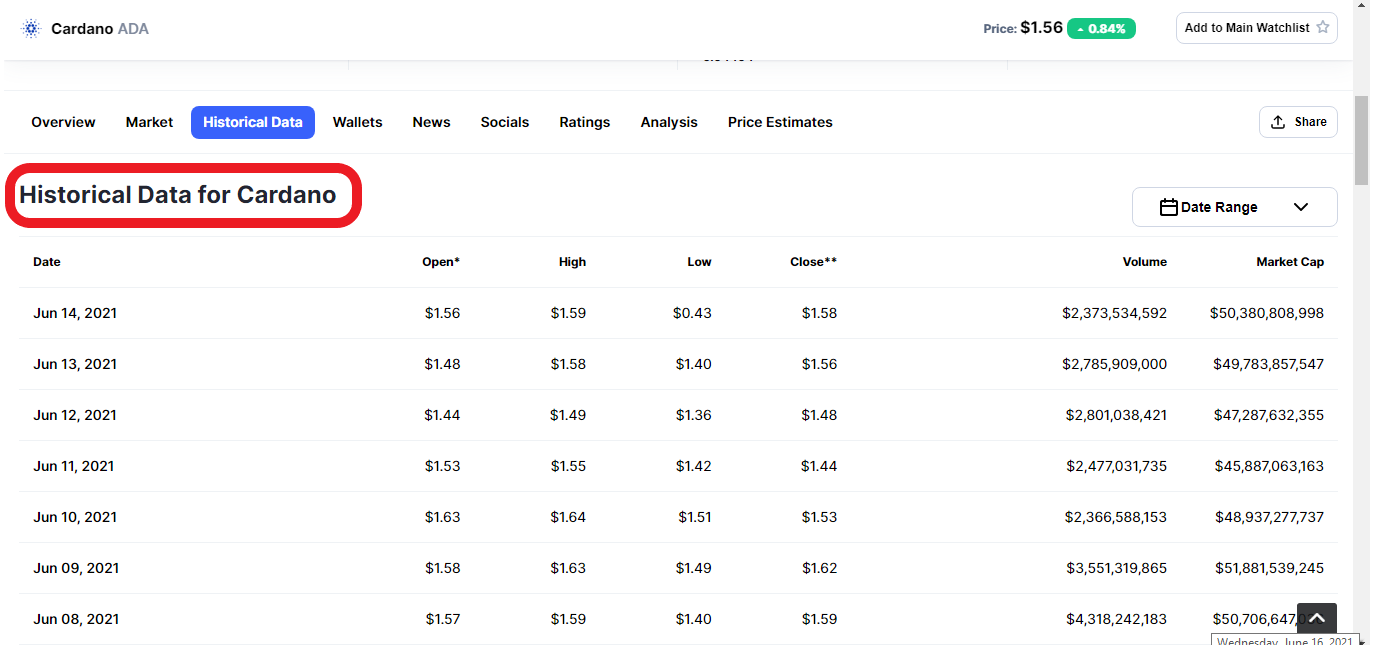Switch to the Socials tab
Image resolution: width=1377 pixels, height=645 pixels.
(505, 122)
